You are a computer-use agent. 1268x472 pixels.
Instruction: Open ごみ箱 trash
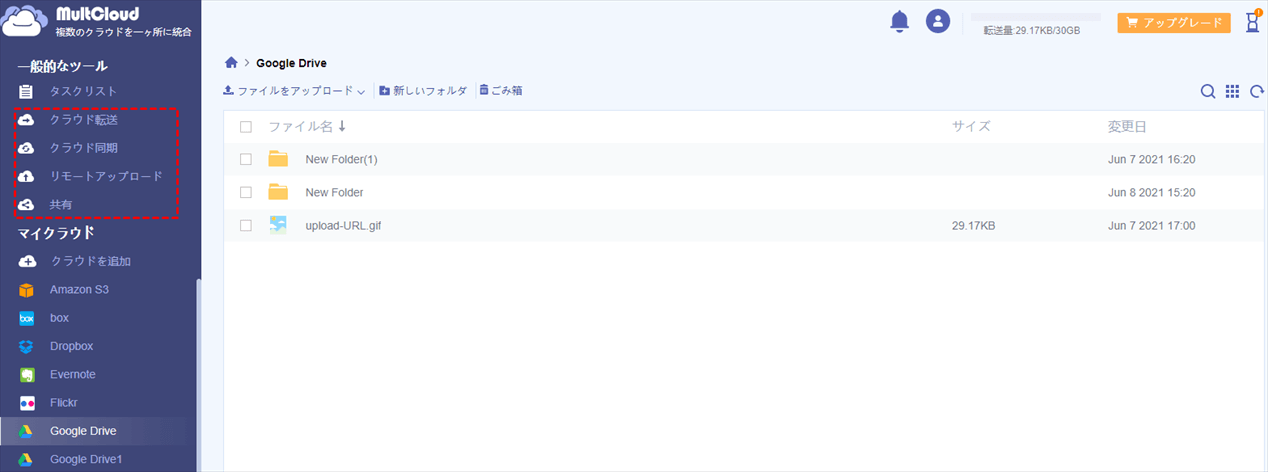(501, 91)
